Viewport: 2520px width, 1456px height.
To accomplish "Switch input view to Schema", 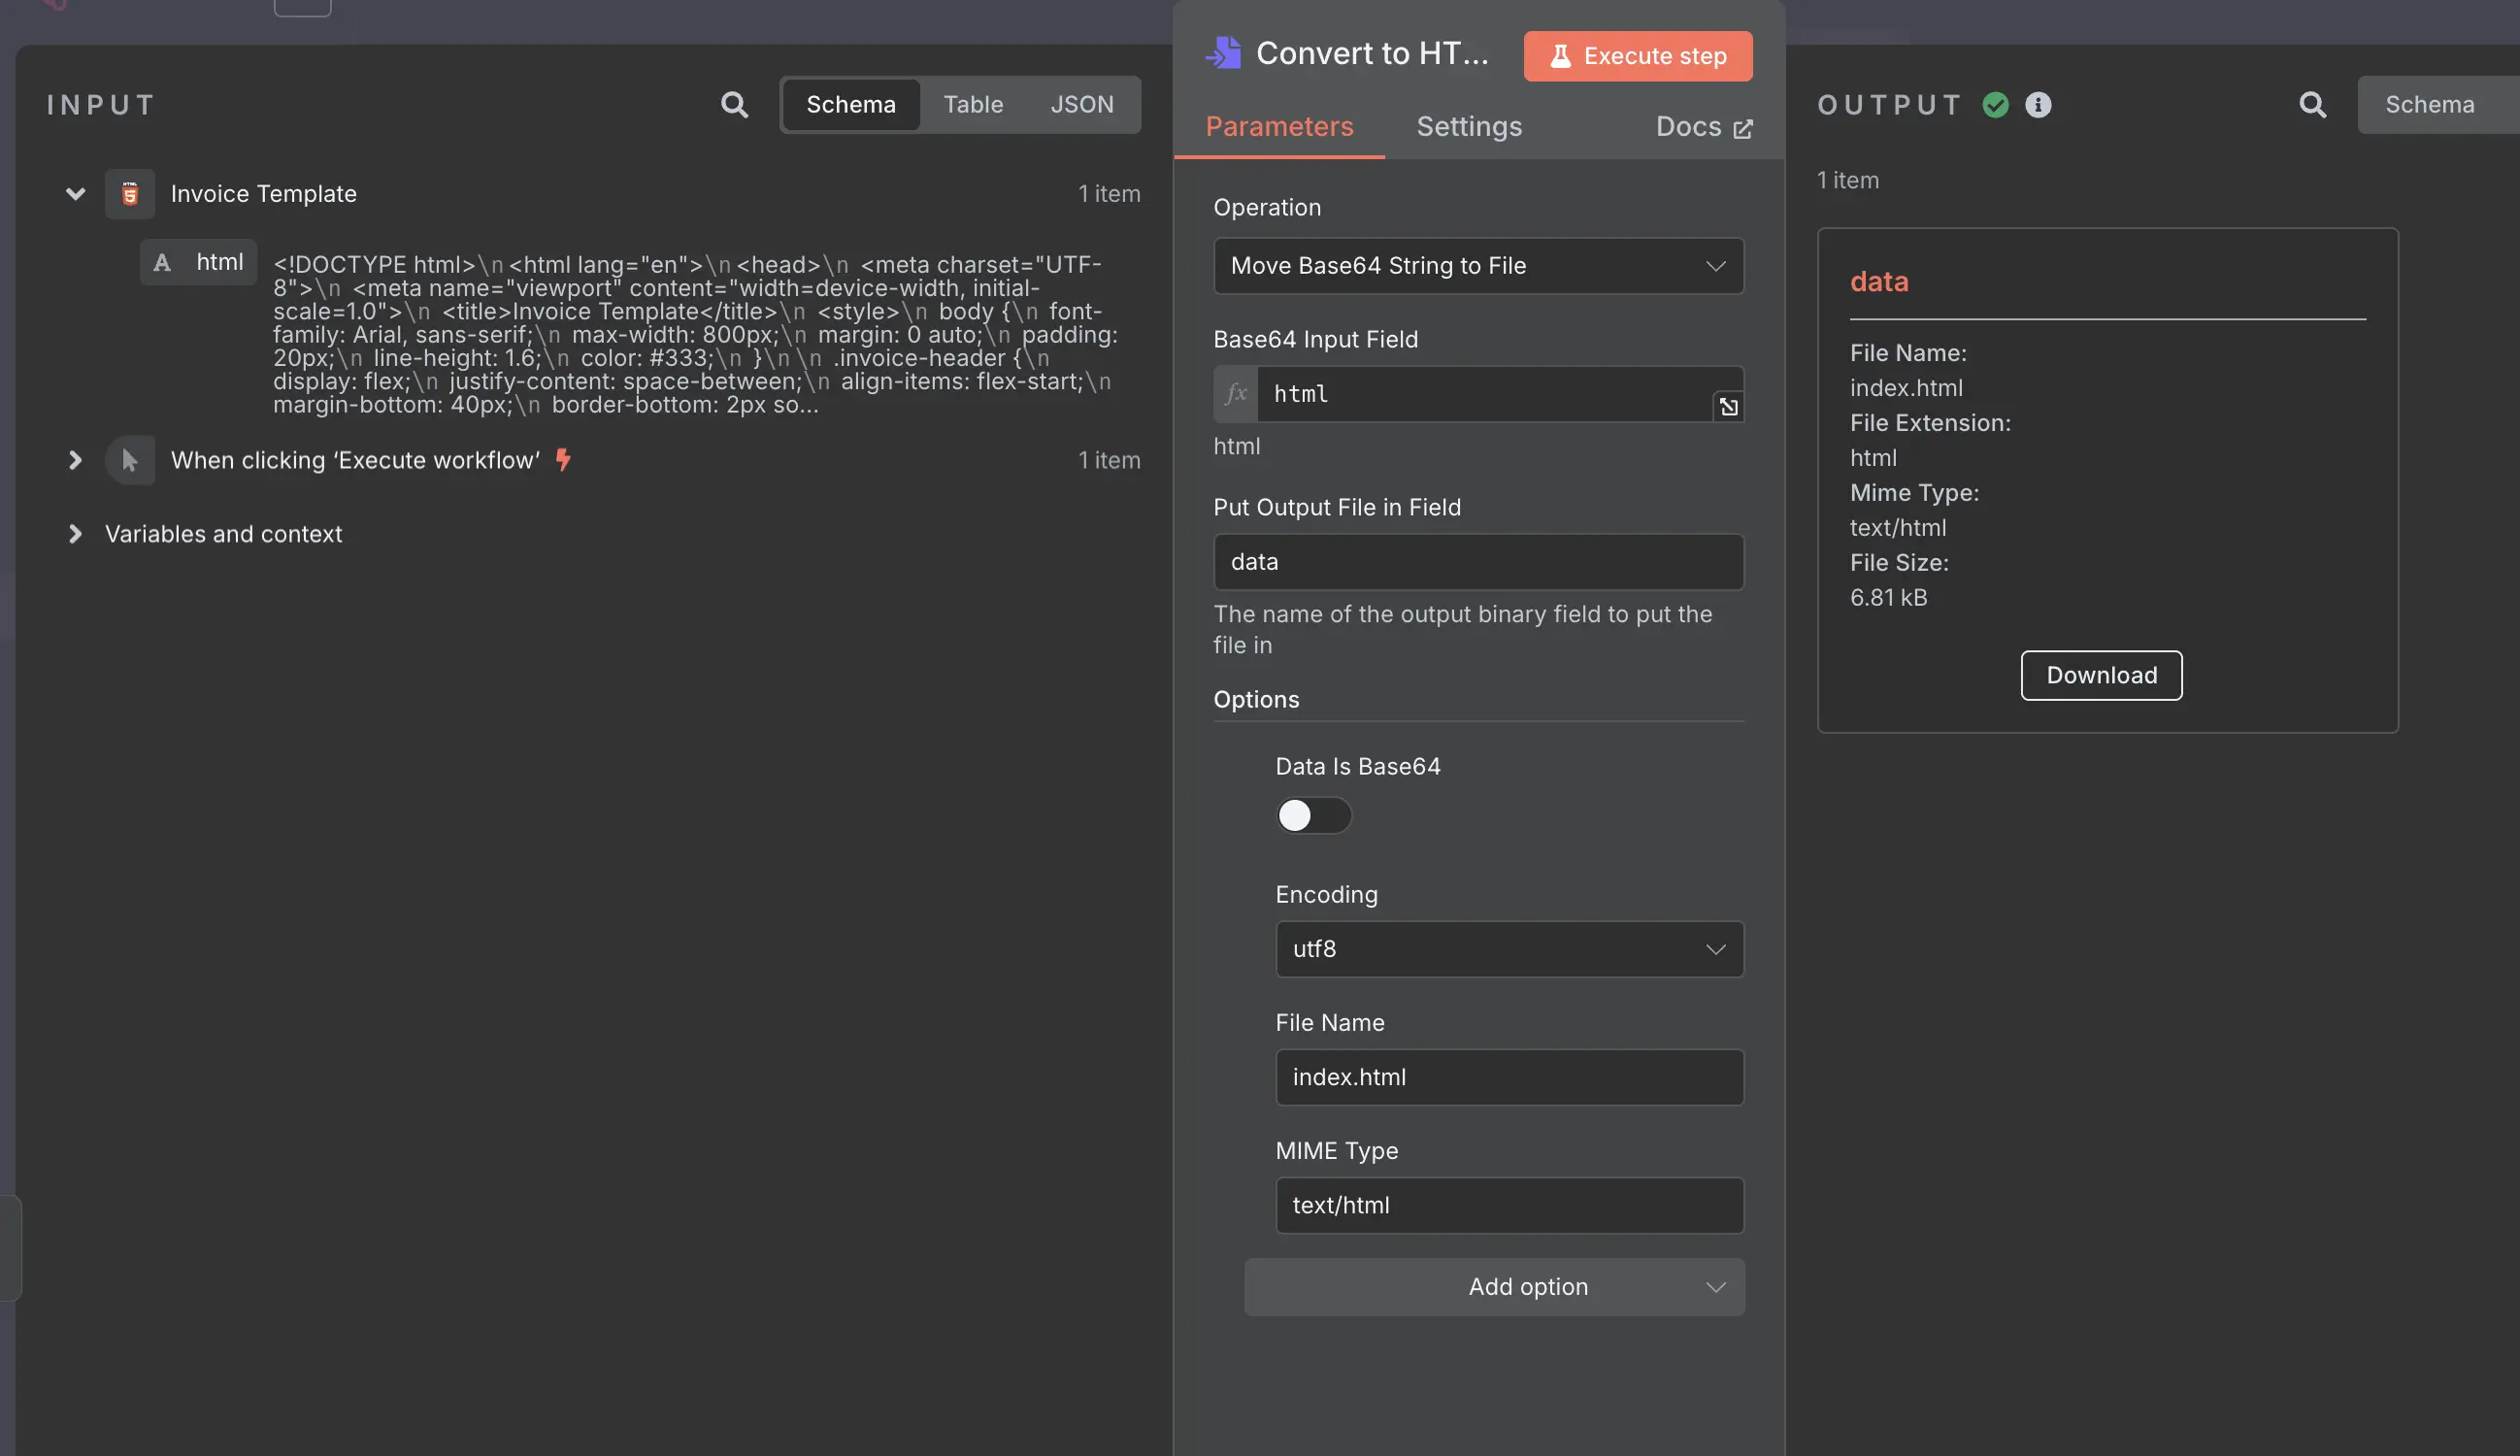I will 851,104.
